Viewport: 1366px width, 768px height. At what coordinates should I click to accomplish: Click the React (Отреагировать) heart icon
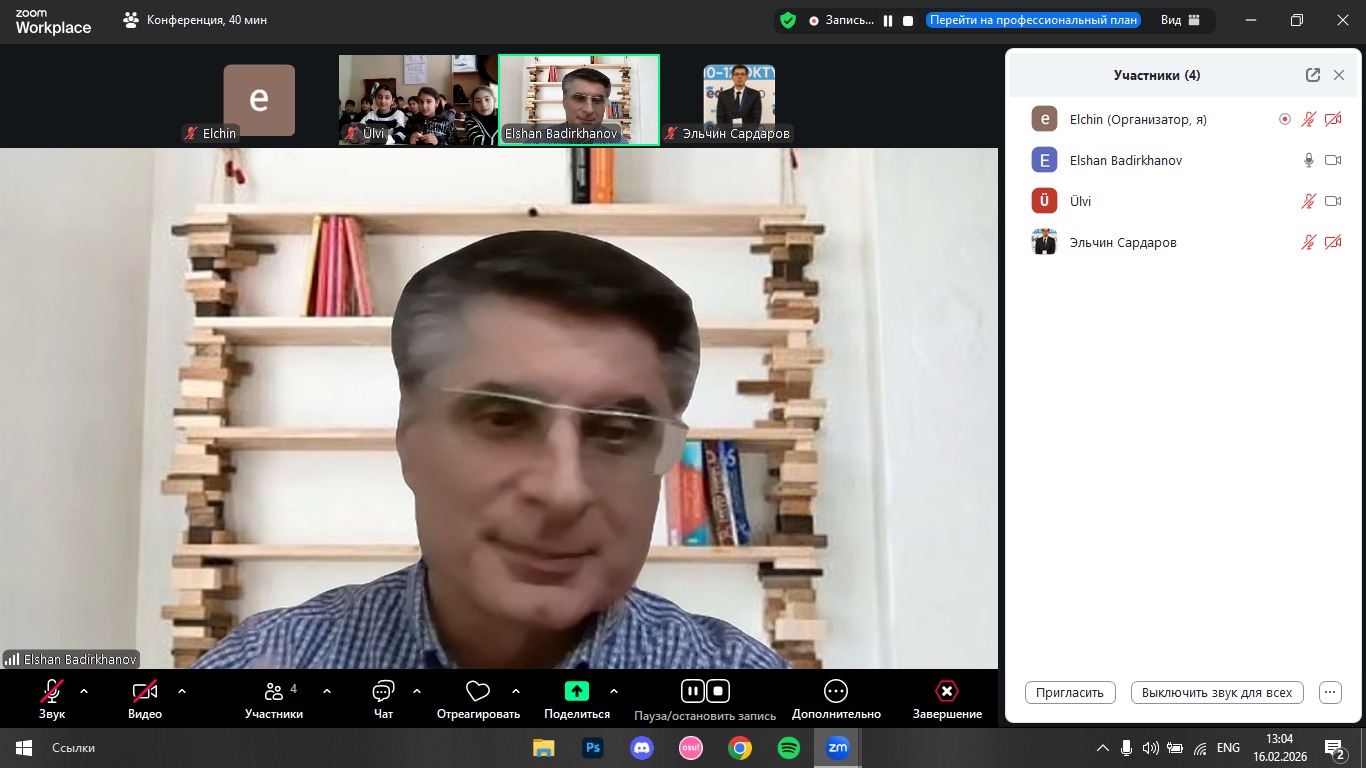point(478,691)
